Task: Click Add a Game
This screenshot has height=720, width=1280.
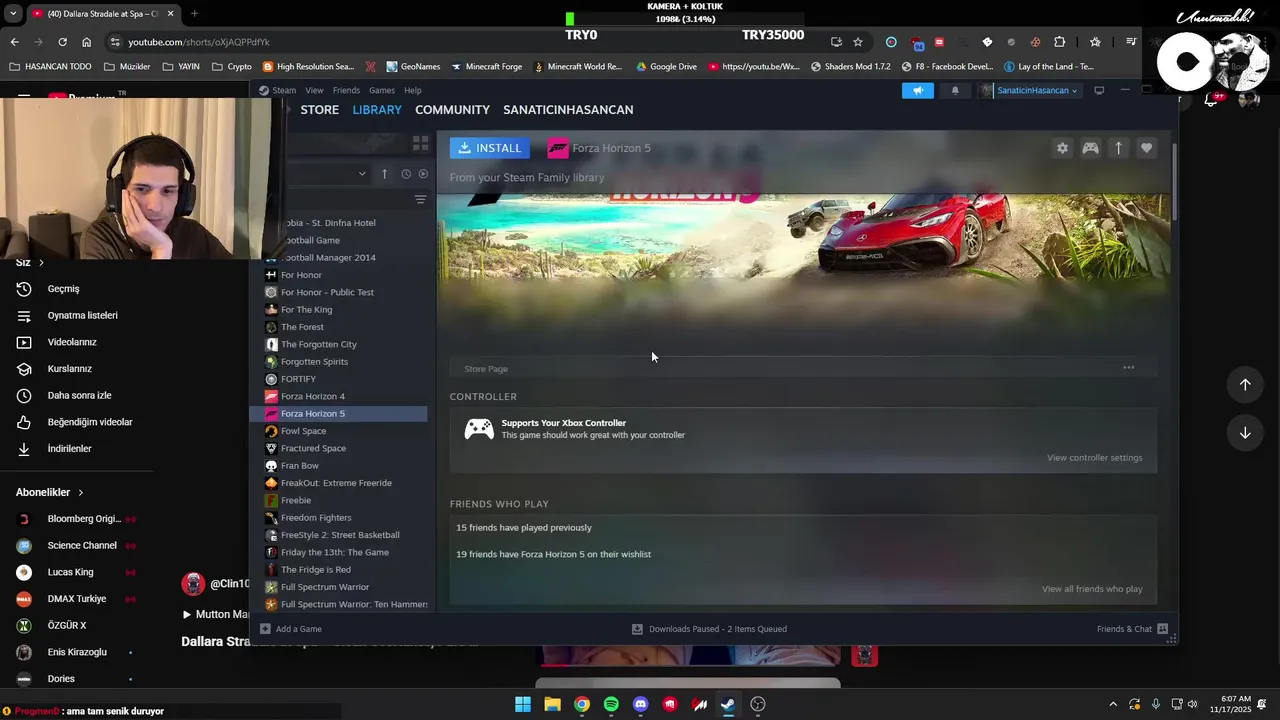Action: point(291,629)
